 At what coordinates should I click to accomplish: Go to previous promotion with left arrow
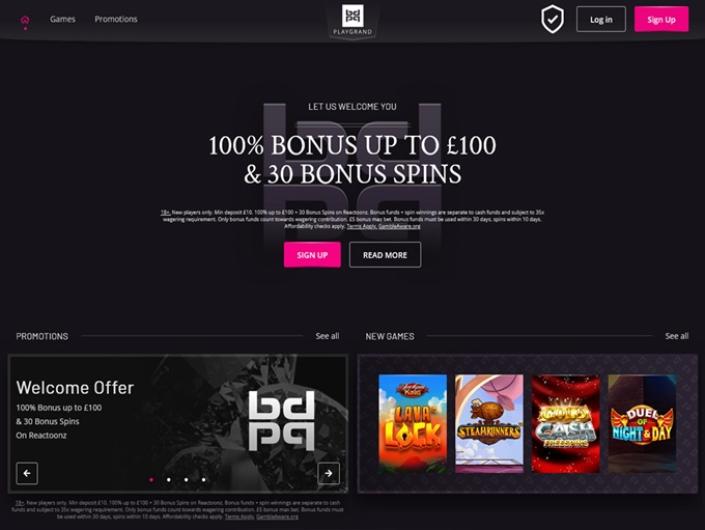(x=27, y=473)
